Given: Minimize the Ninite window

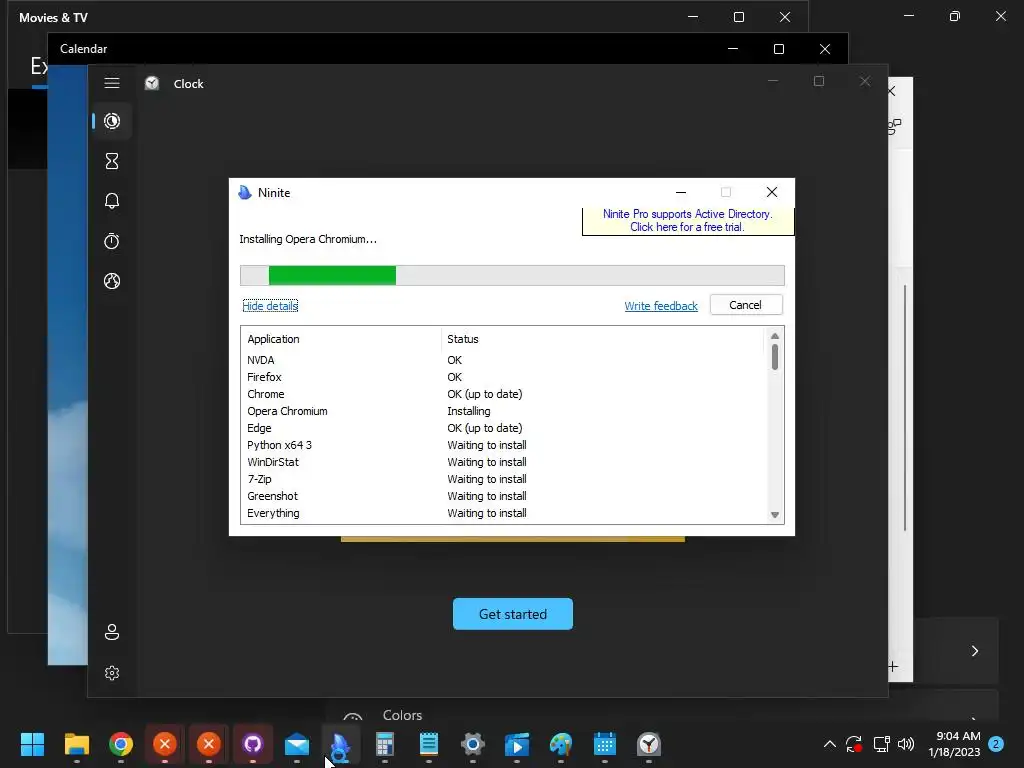Looking at the screenshot, I should (680, 192).
